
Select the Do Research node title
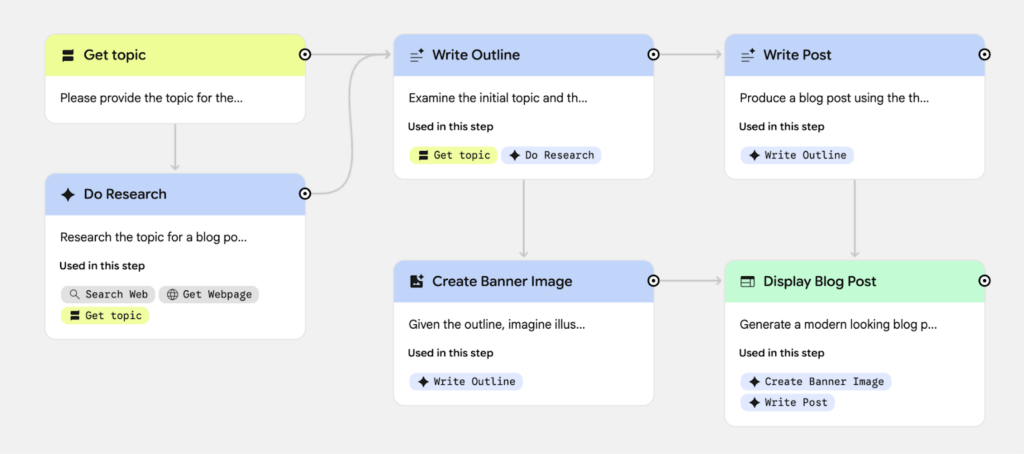click(x=125, y=195)
